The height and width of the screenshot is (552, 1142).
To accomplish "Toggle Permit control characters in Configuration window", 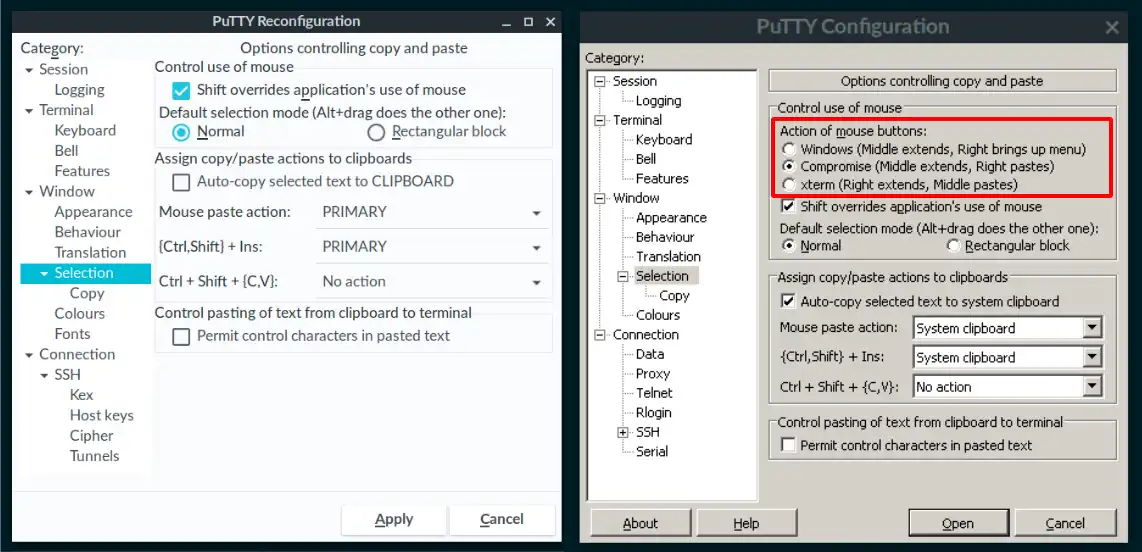I will tap(788, 445).
